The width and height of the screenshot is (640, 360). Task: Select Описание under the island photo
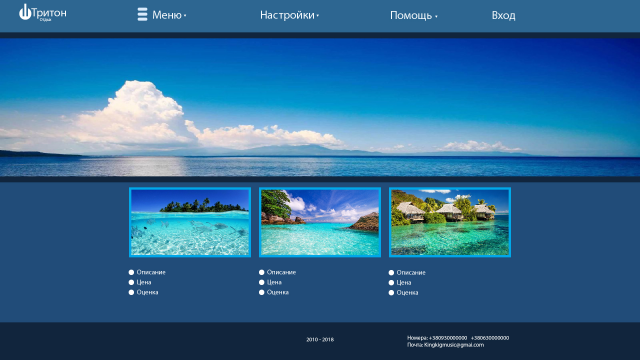point(147,272)
